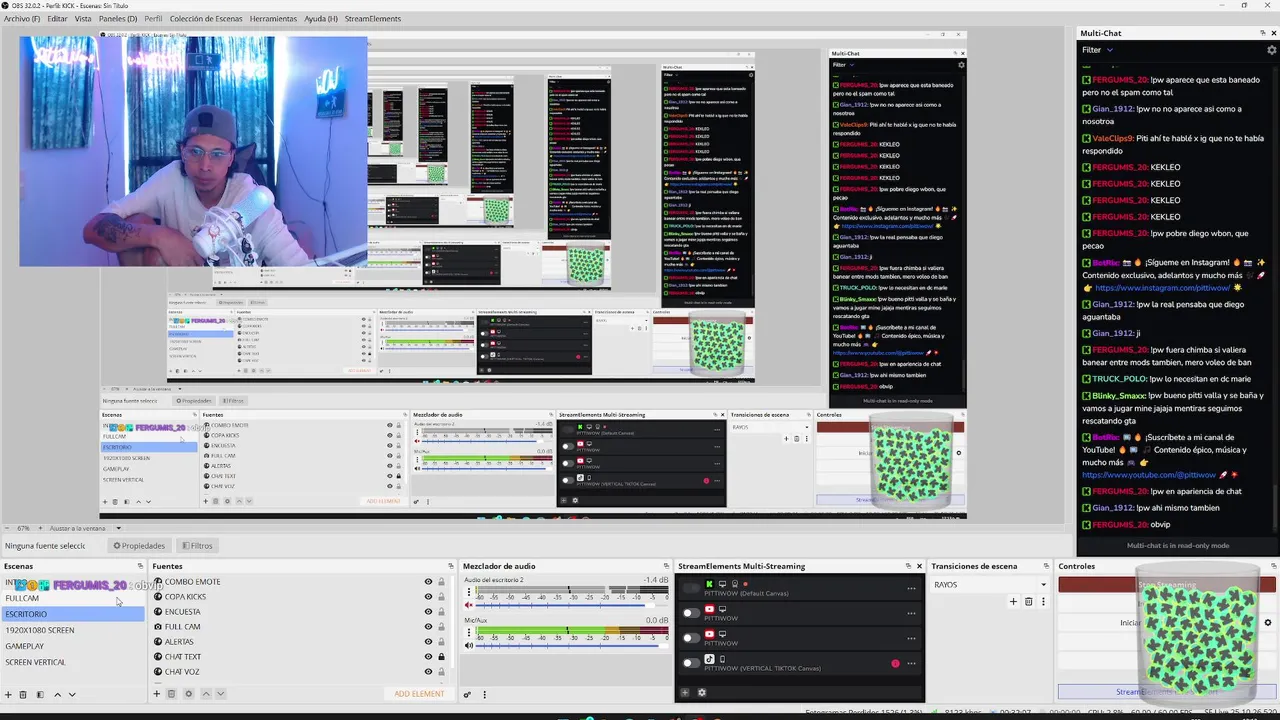
Task: Select the 1920X1080 SCREEN scene
Action: (72, 630)
